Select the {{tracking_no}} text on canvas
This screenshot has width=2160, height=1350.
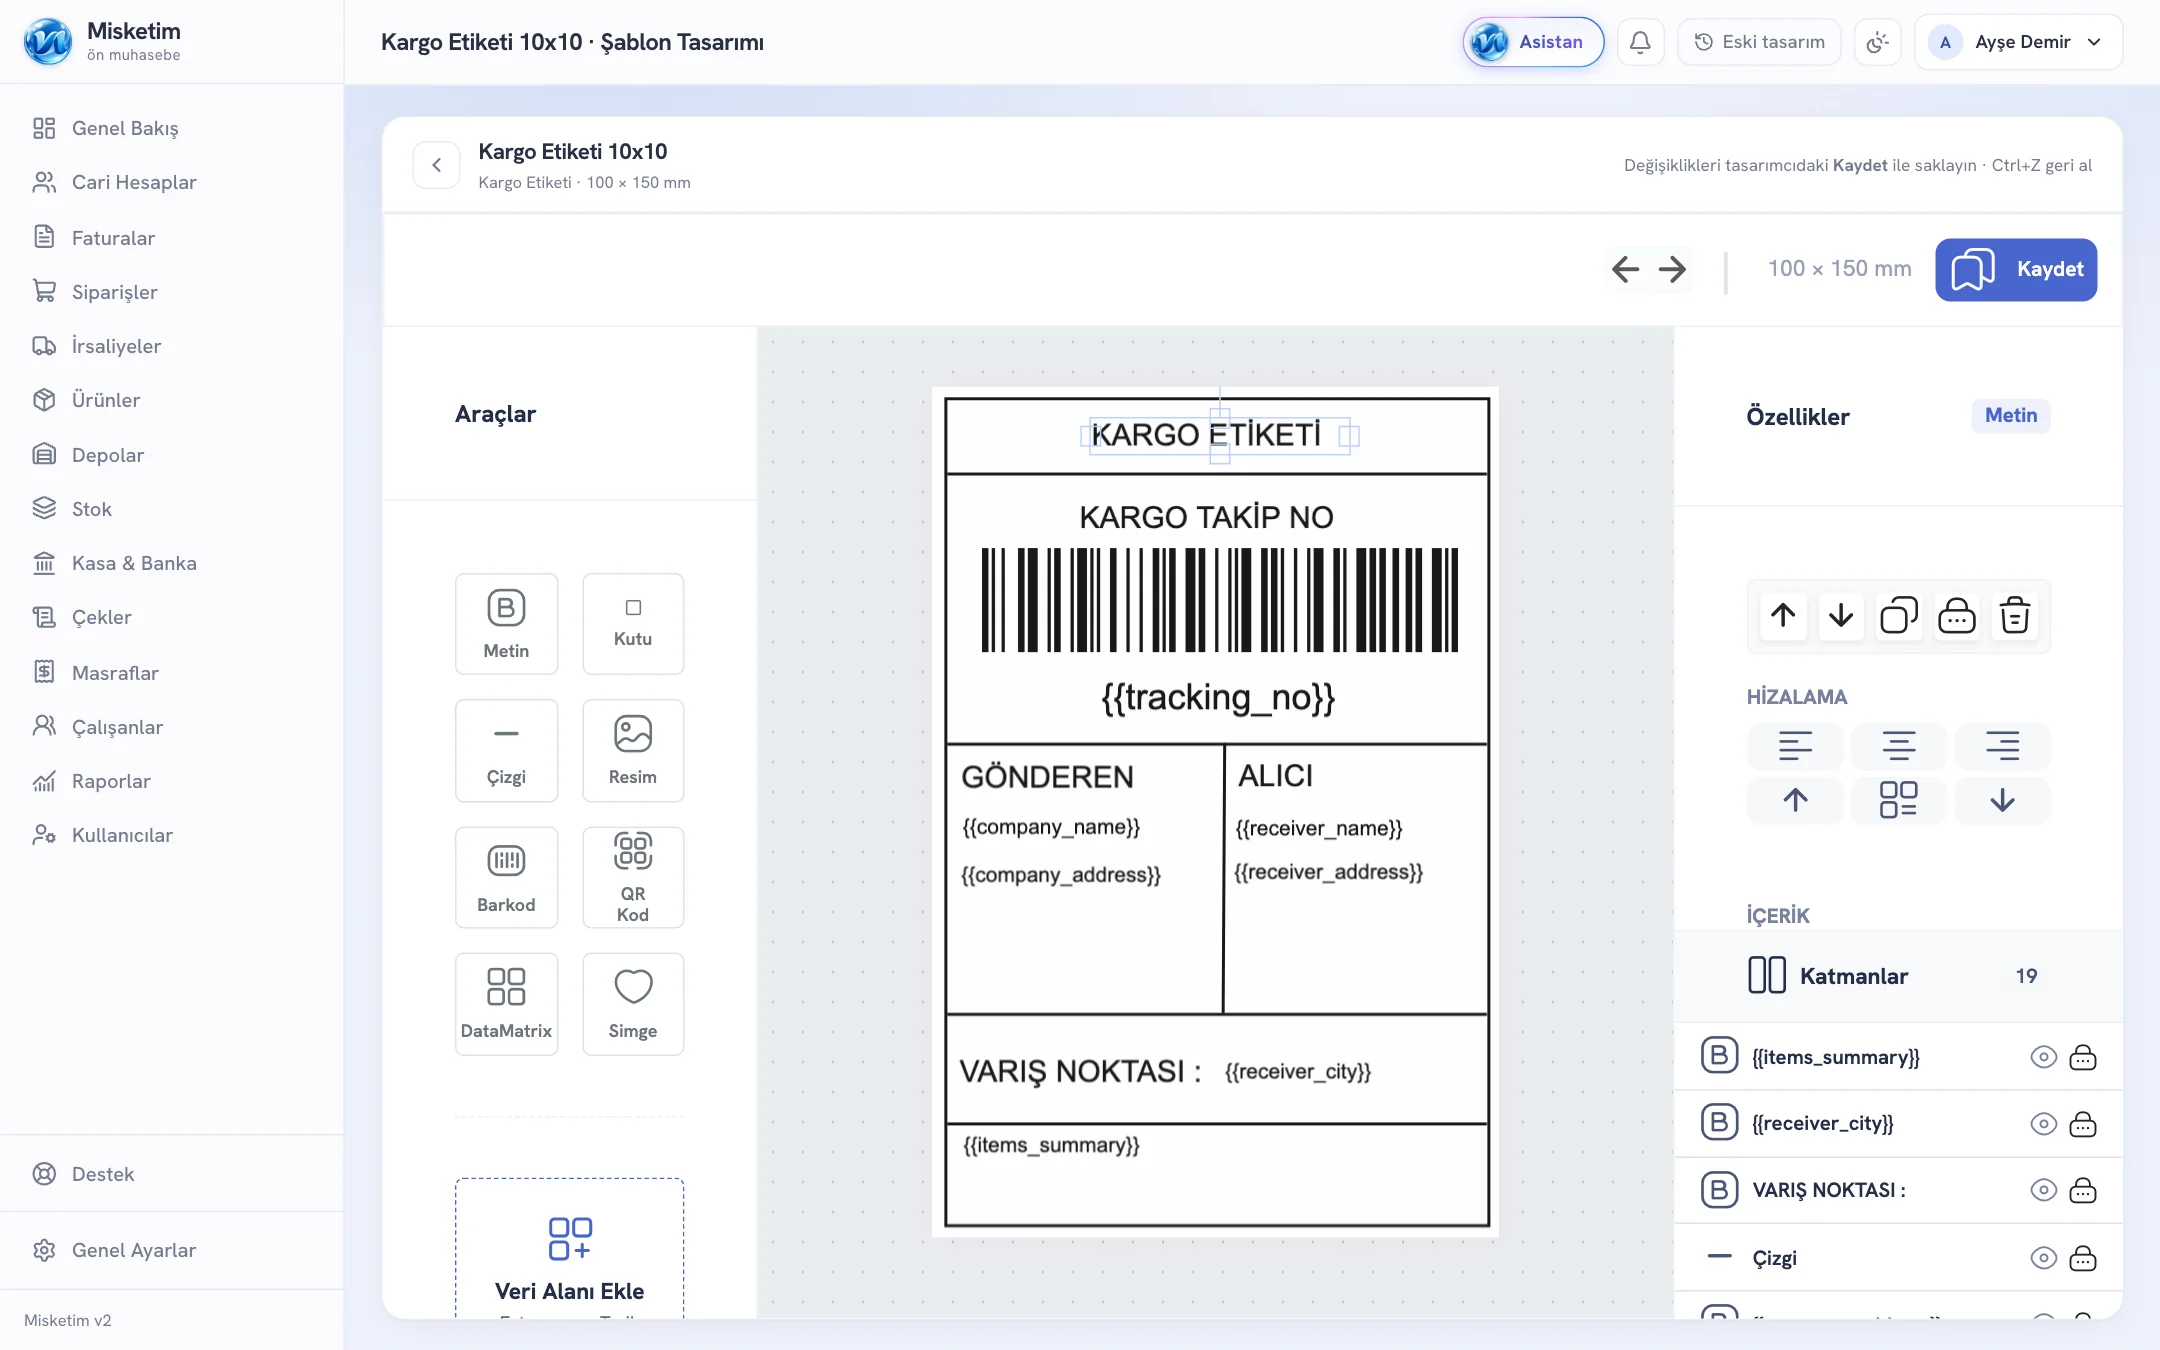pyautogui.click(x=1218, y=697)
